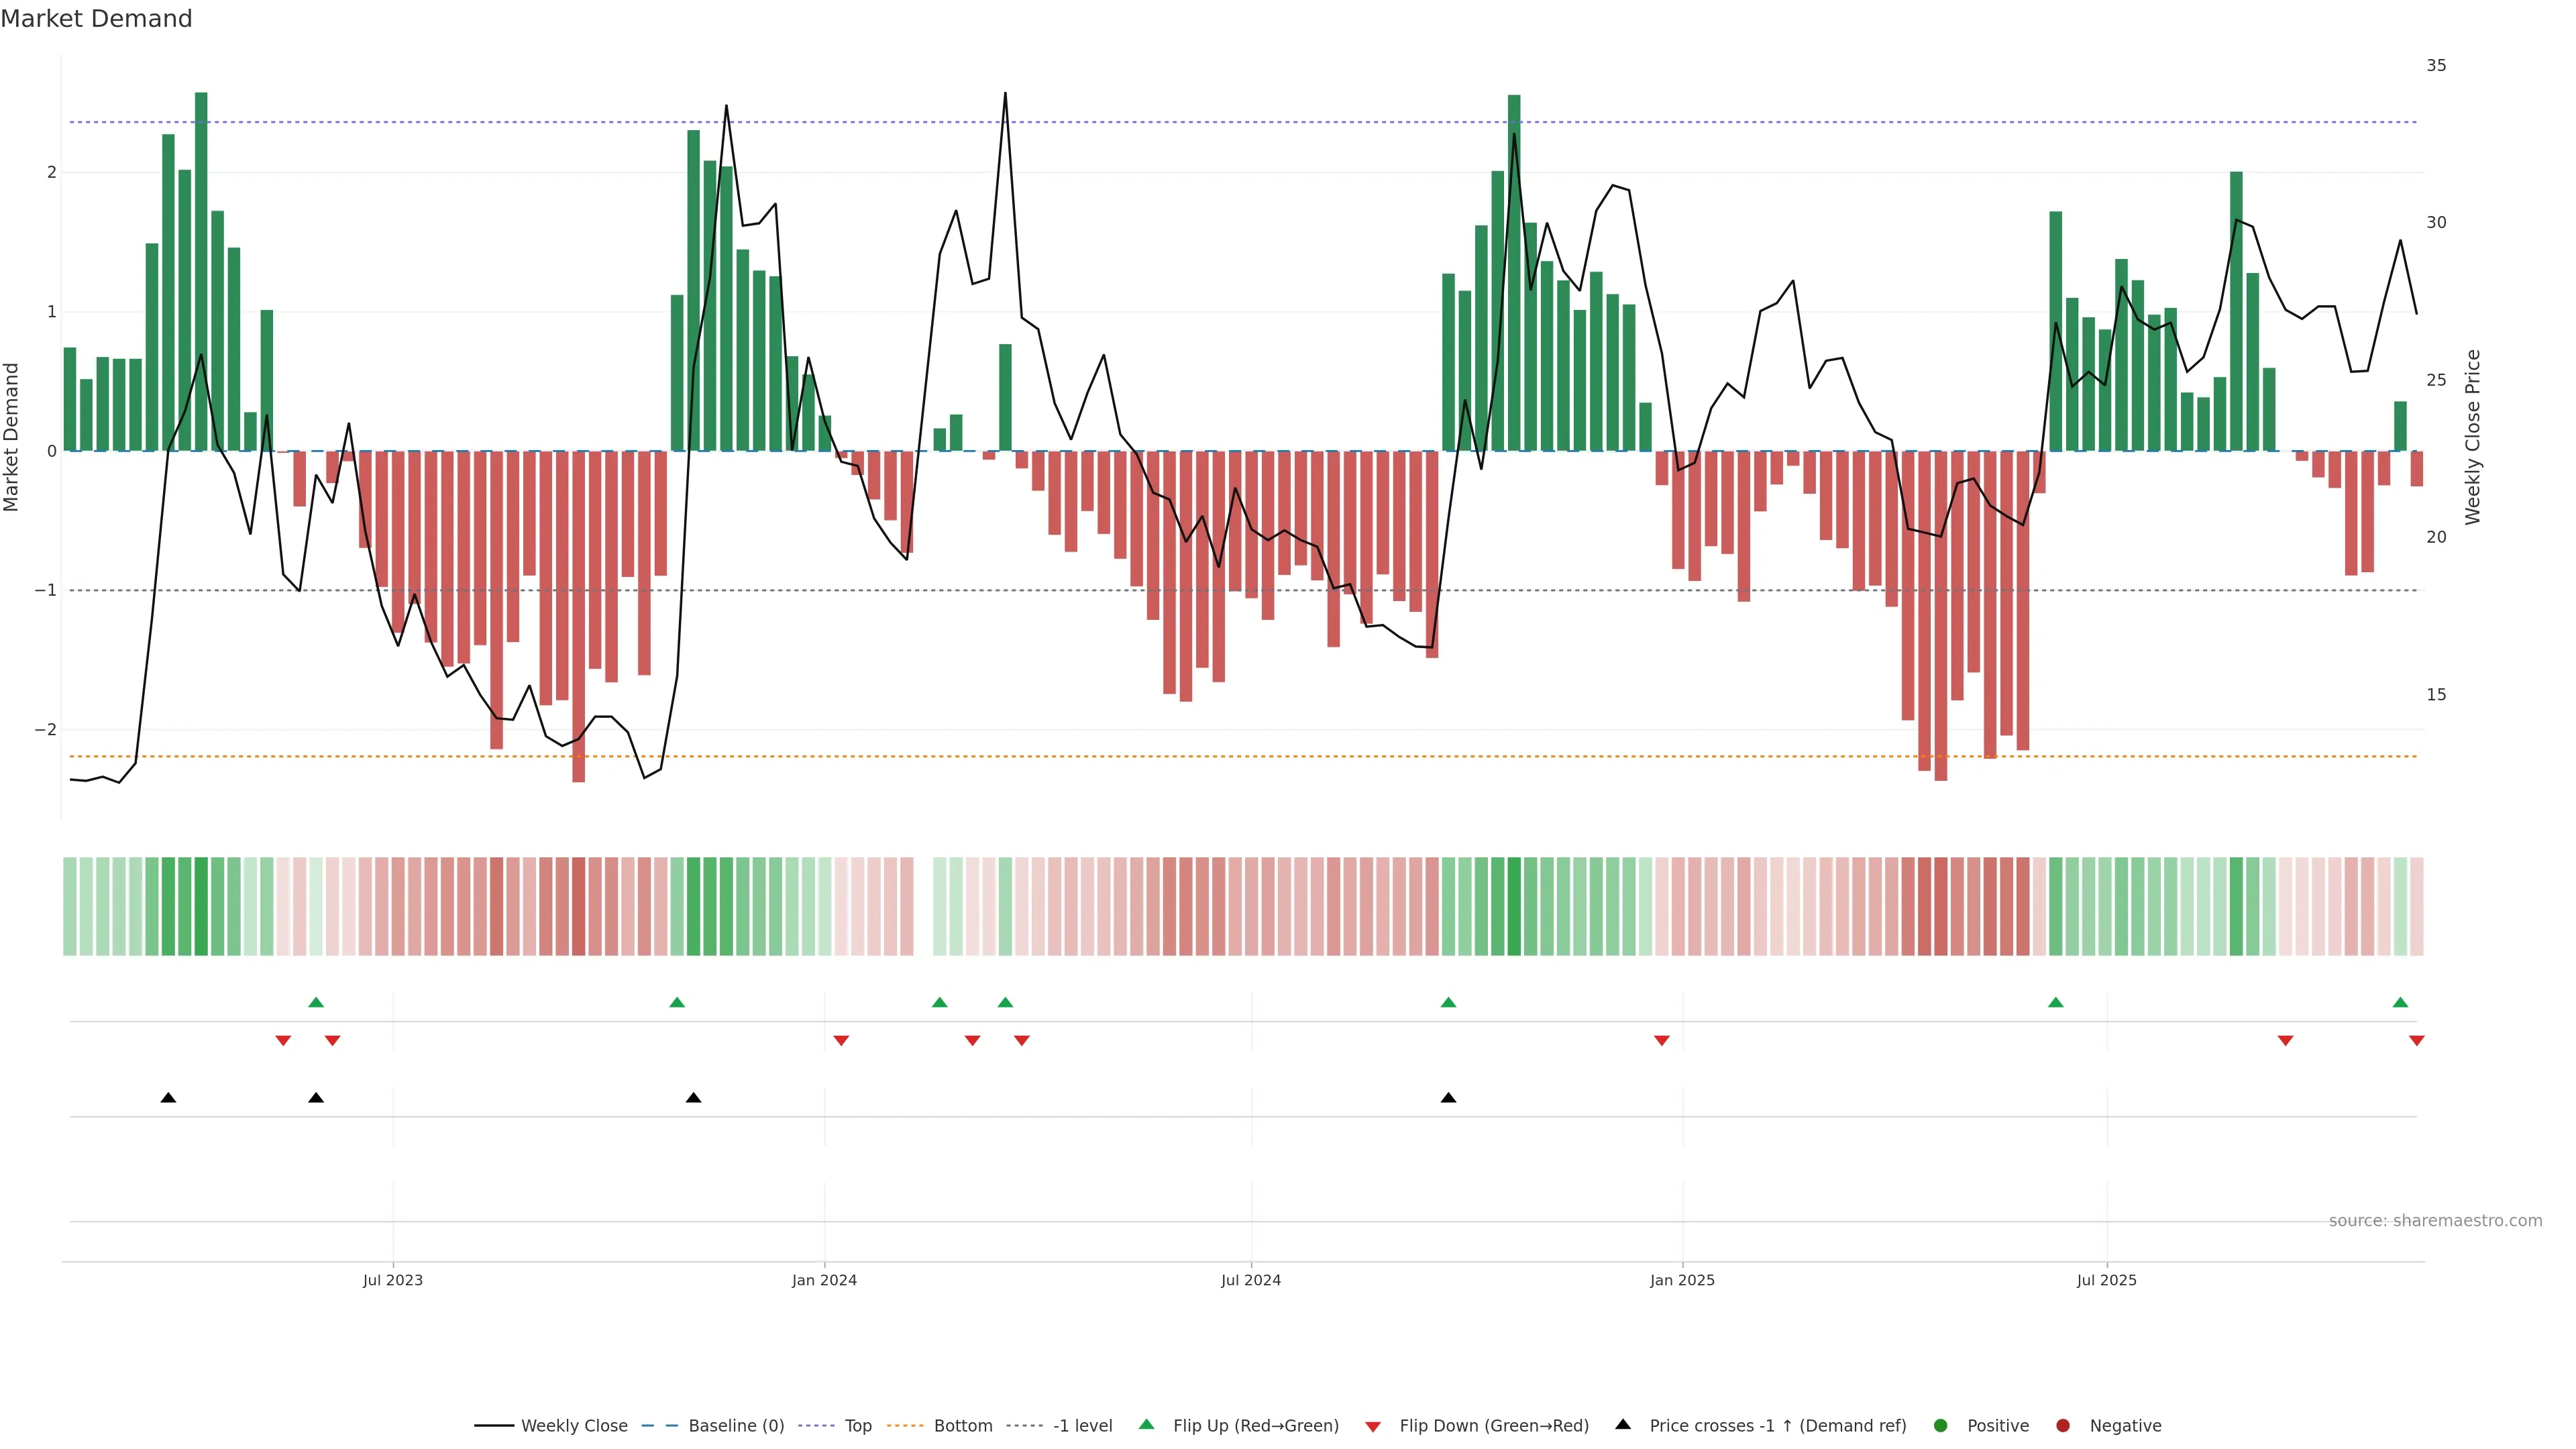Click the Flip Up green triangle legend icon

click(1146, 1424)
